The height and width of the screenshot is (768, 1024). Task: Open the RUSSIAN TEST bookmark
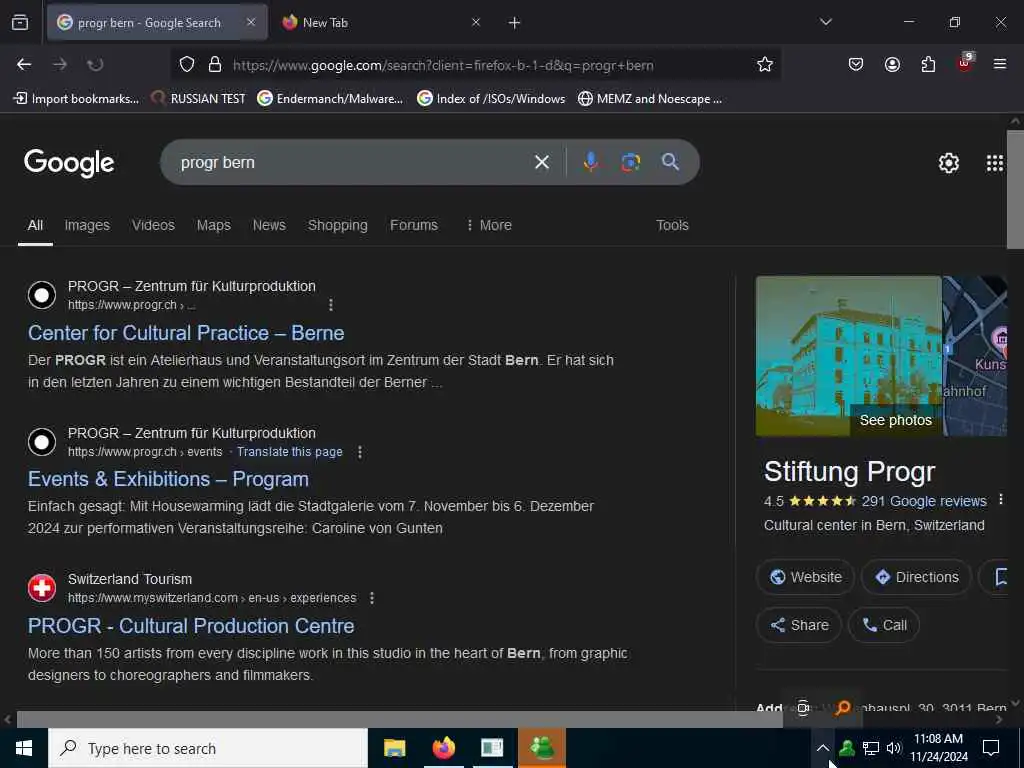(x=199, y=99)
